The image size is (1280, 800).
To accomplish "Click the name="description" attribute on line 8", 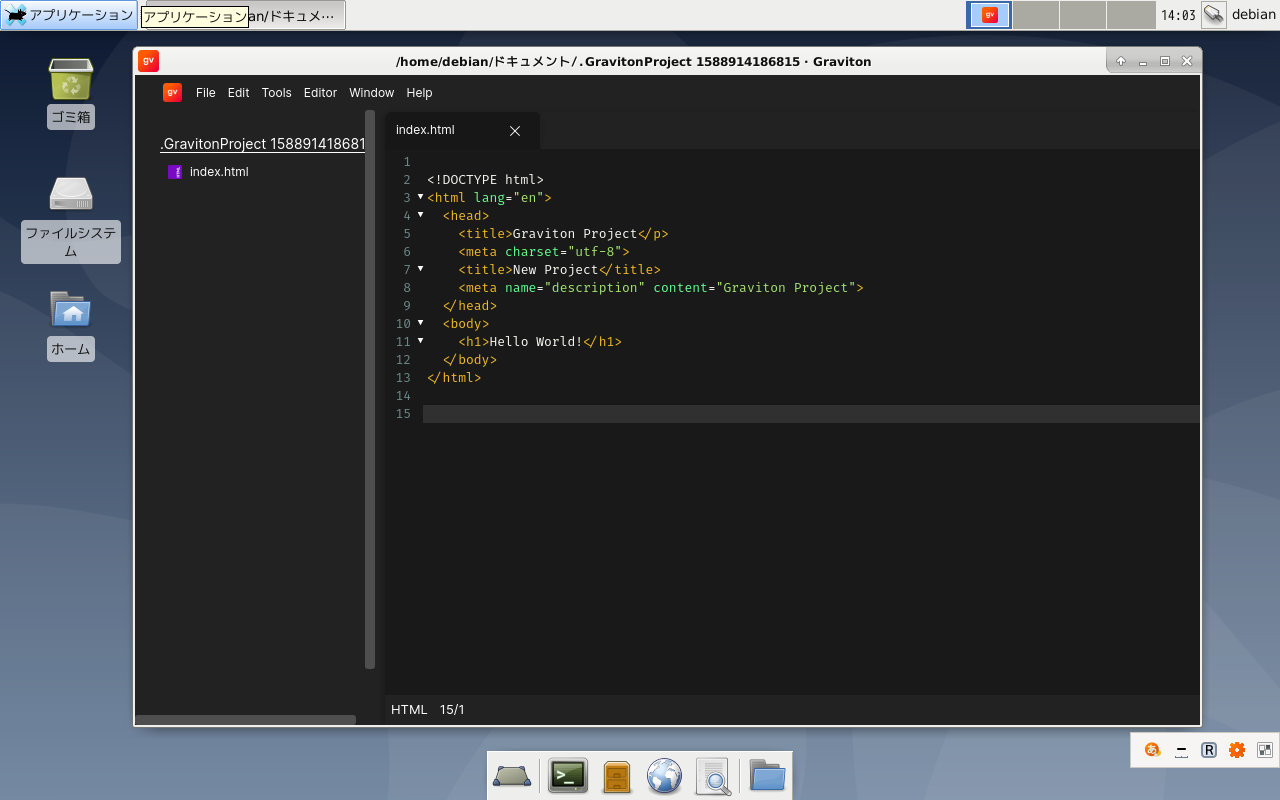I will click(x=575, y=288).
